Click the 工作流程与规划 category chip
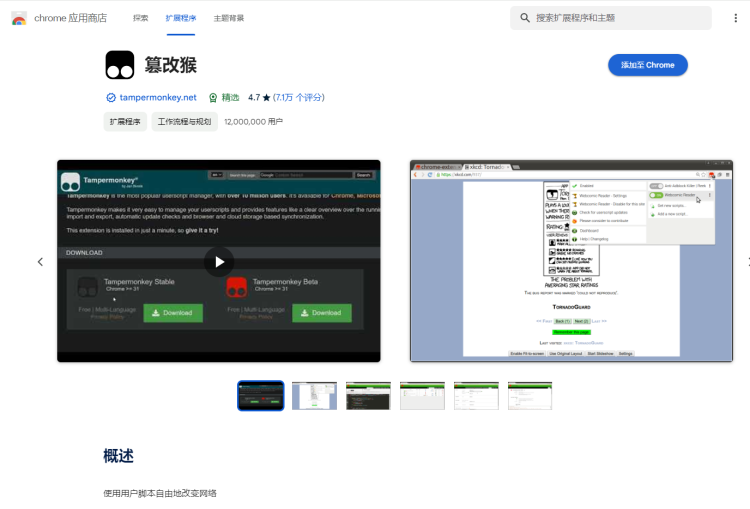This screenshot has height=509, width=750. (185, 122)
